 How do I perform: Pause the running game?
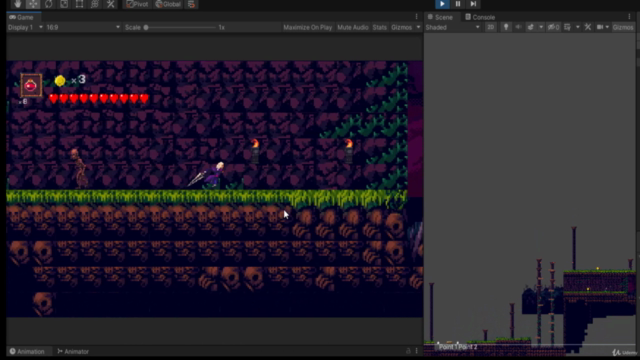pyautogui.click(x=458, y=4)
